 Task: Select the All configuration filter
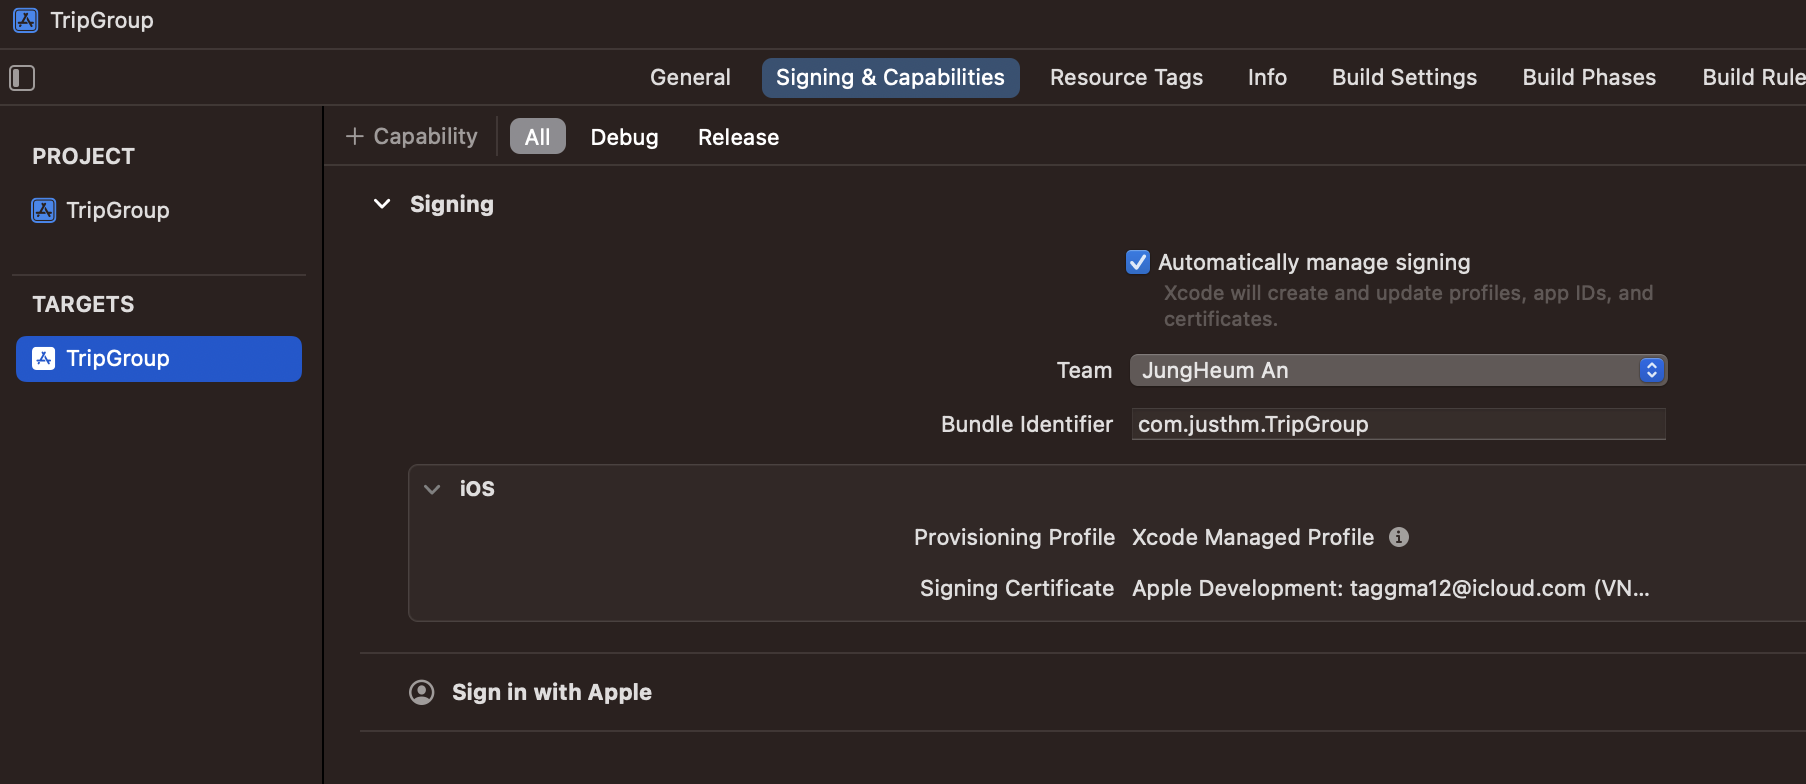coord(538,137)
